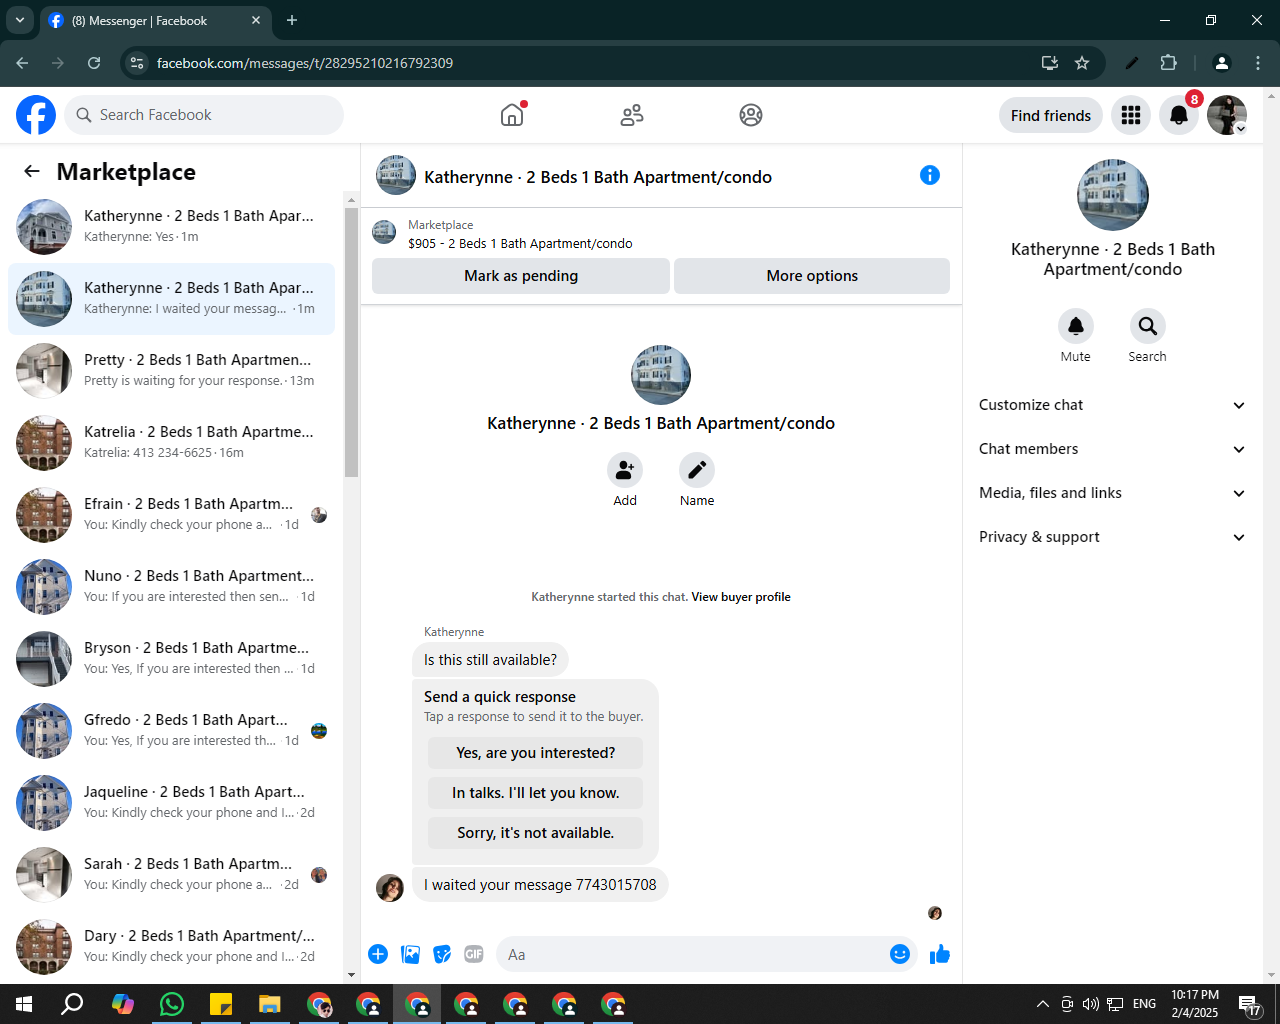Choose a sticker from the composer

point(442,954)
